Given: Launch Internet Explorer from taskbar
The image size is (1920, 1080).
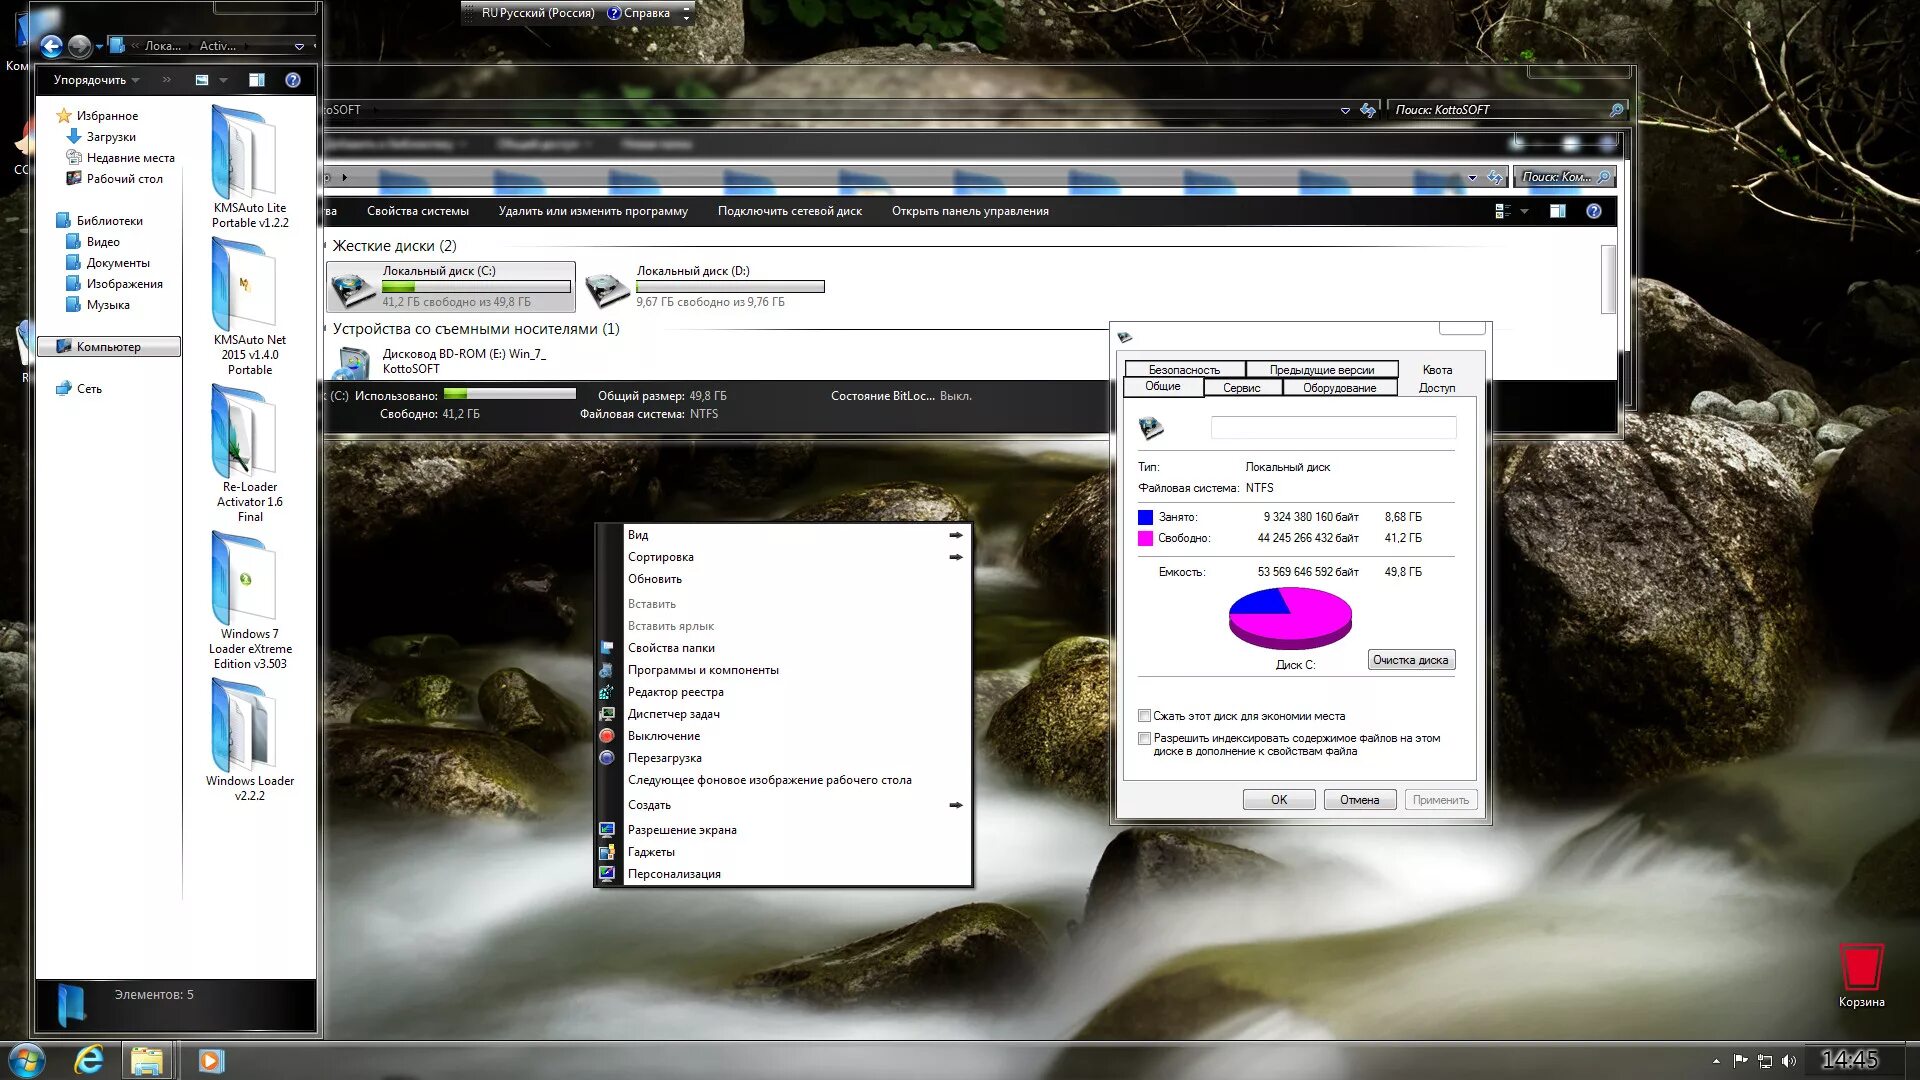Looking at the screenshot, I should click(x=89, y=1060).
